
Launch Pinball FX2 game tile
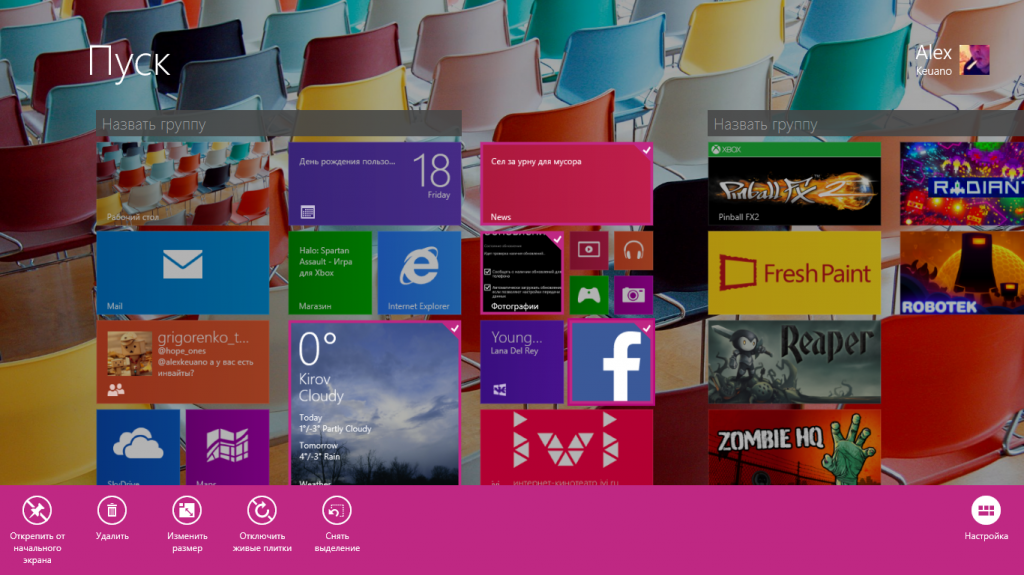tap(794, 184)
